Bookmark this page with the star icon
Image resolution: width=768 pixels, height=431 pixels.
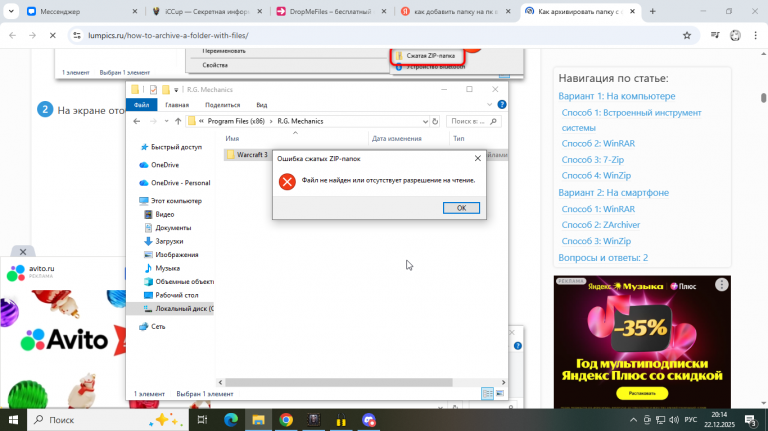click(x=687, y=35)
